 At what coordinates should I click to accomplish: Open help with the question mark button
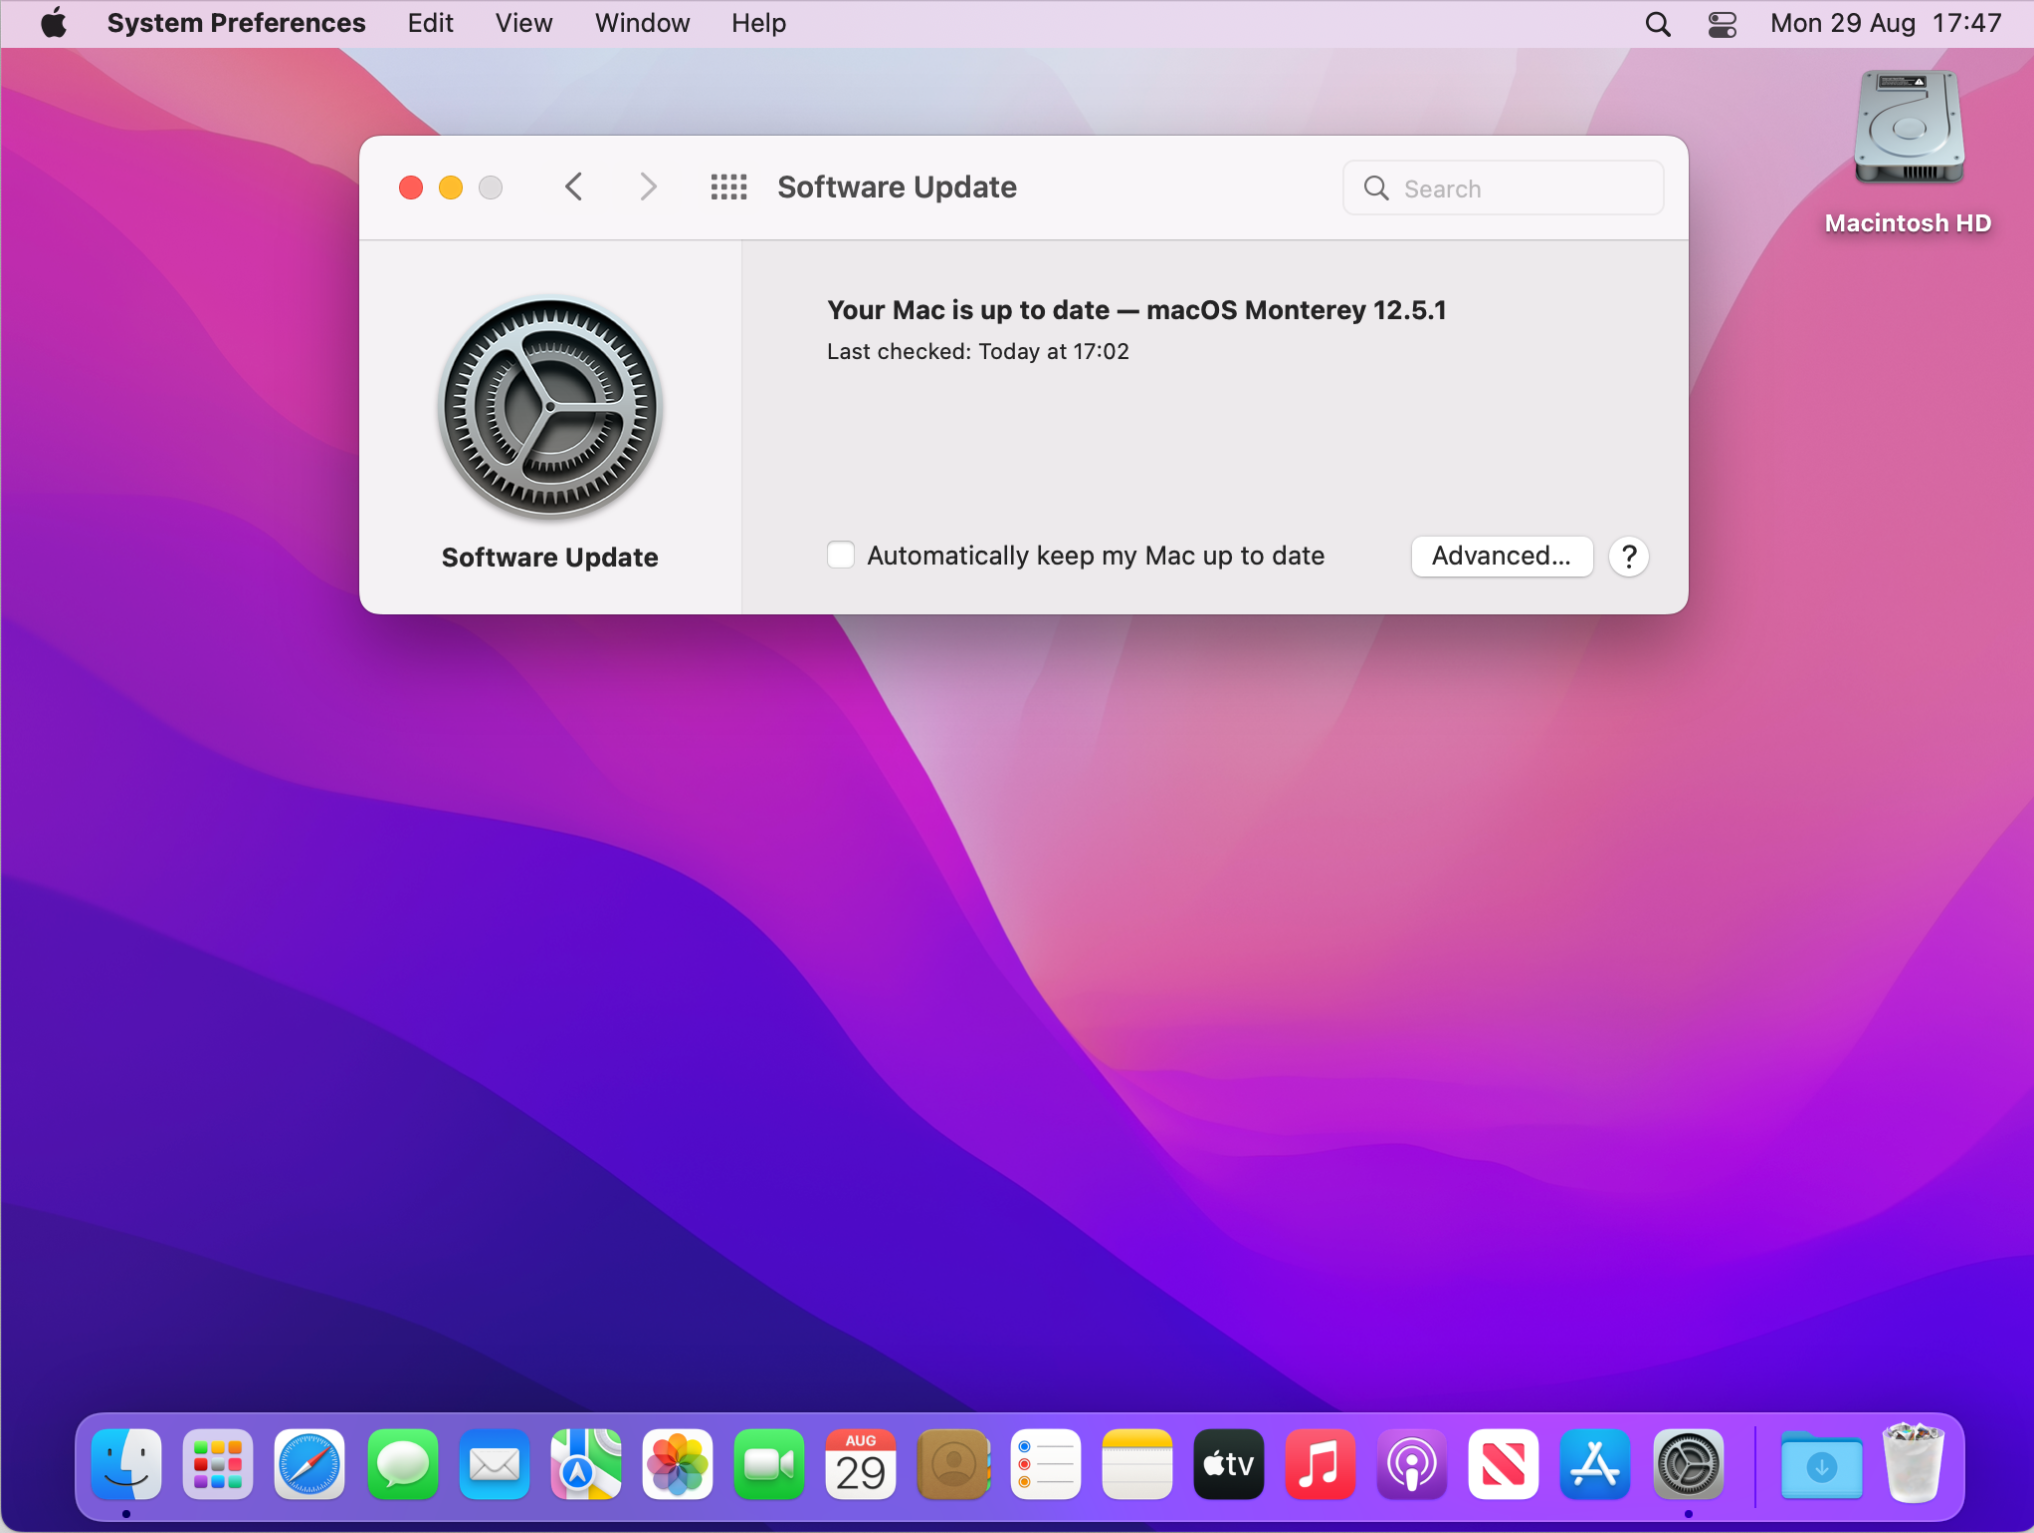click(1629, 556)
